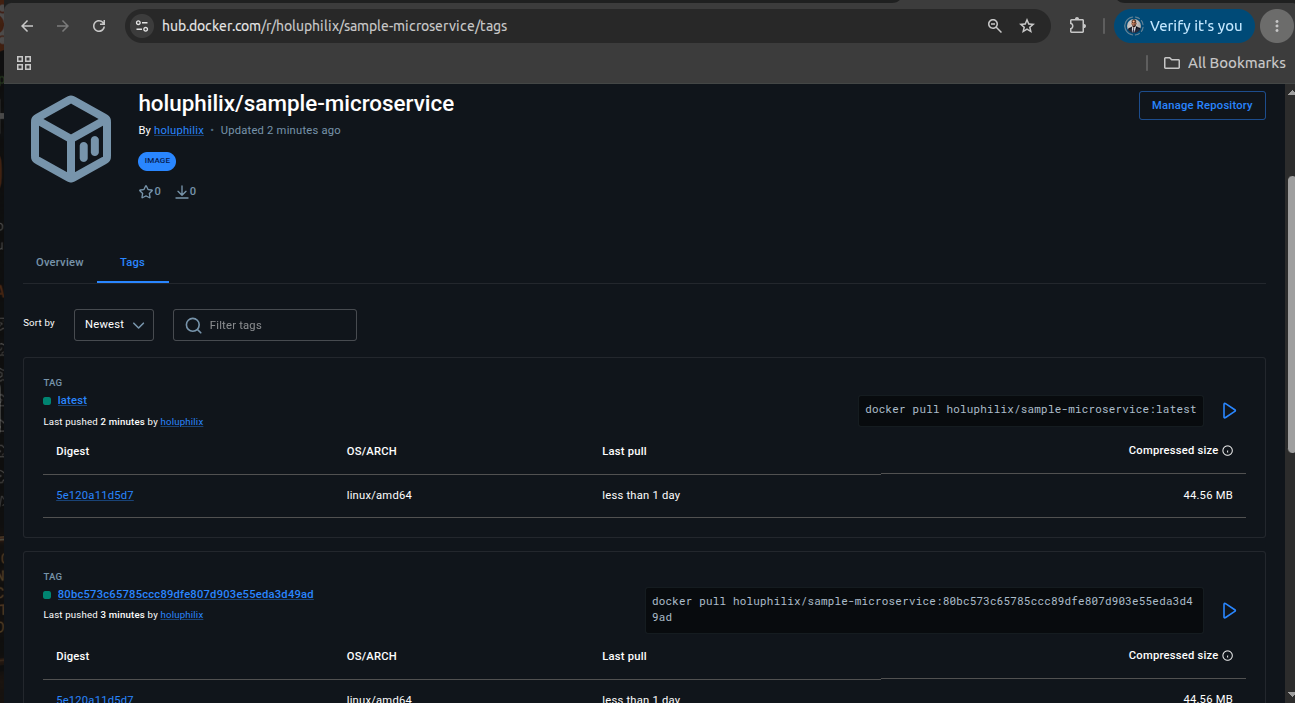Click Digest column header in latest tag
Image resolution: width=1295 pixels, height=703 pixels.
tap(73, 451)
